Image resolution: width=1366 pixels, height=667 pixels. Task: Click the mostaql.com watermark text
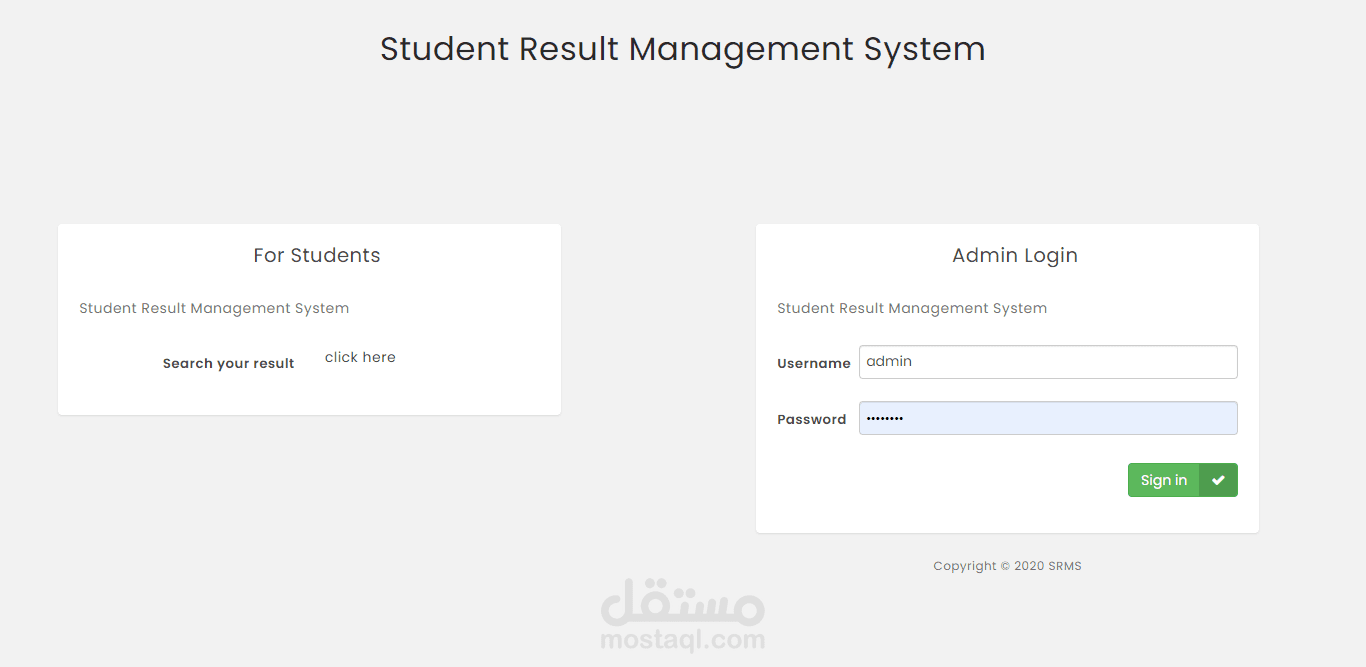pyautogui.click(x=683, y=640)
